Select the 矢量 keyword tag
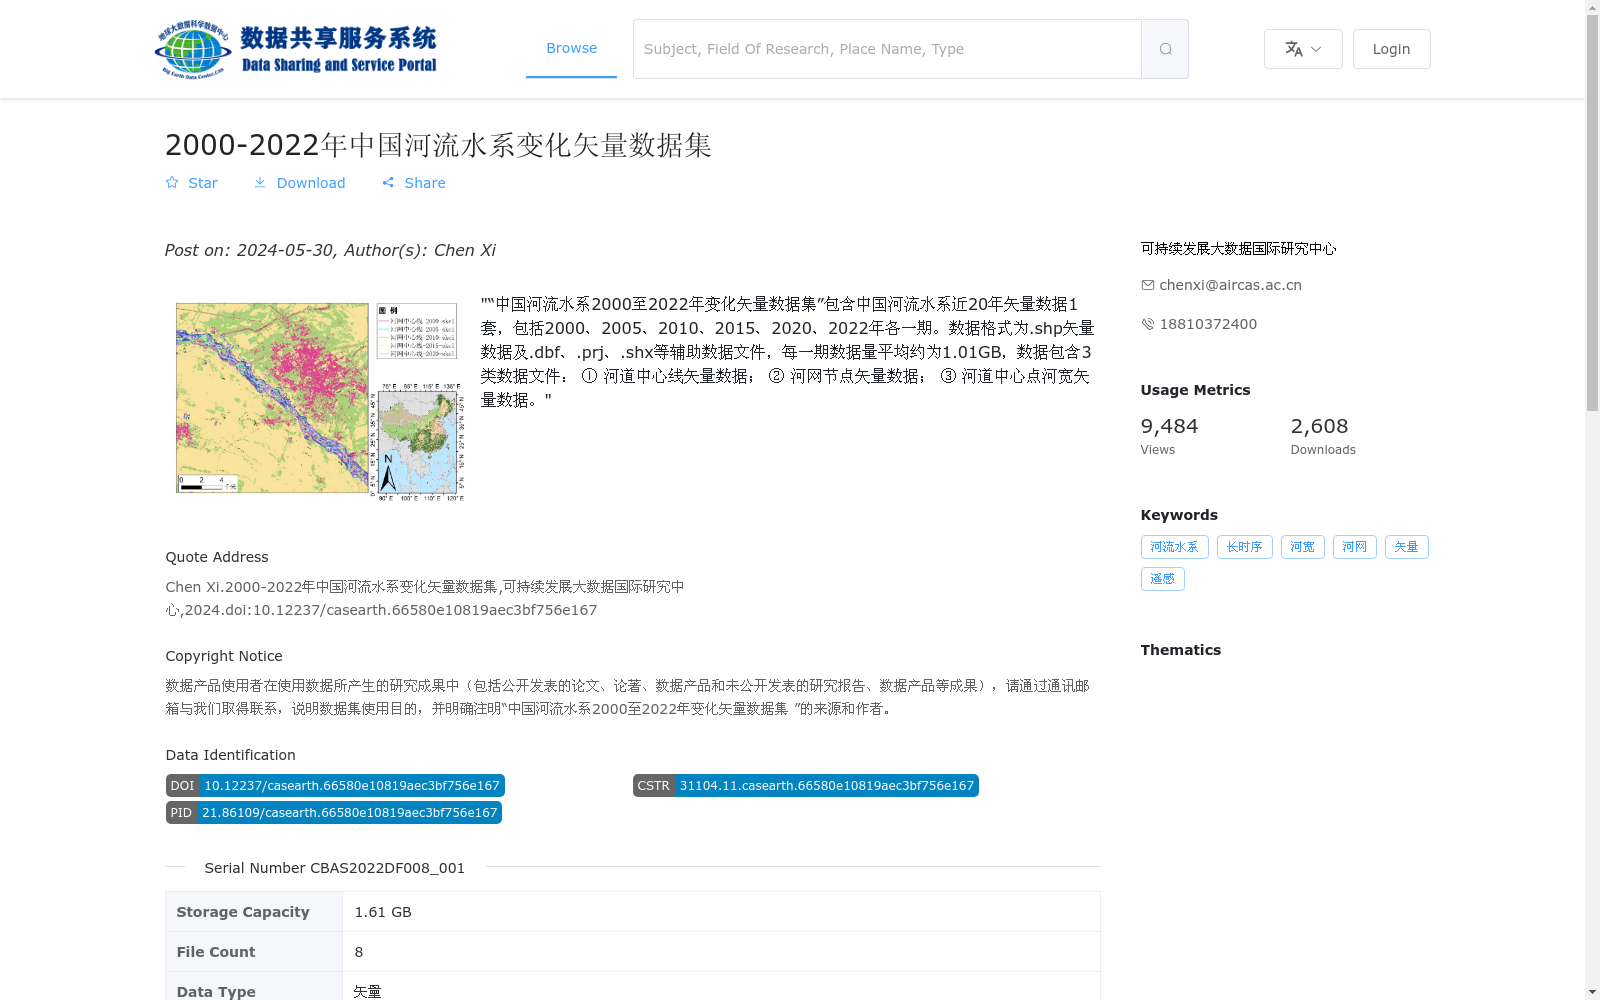Viewport: 1600px width, 1000px height. tap(1406, 547)
